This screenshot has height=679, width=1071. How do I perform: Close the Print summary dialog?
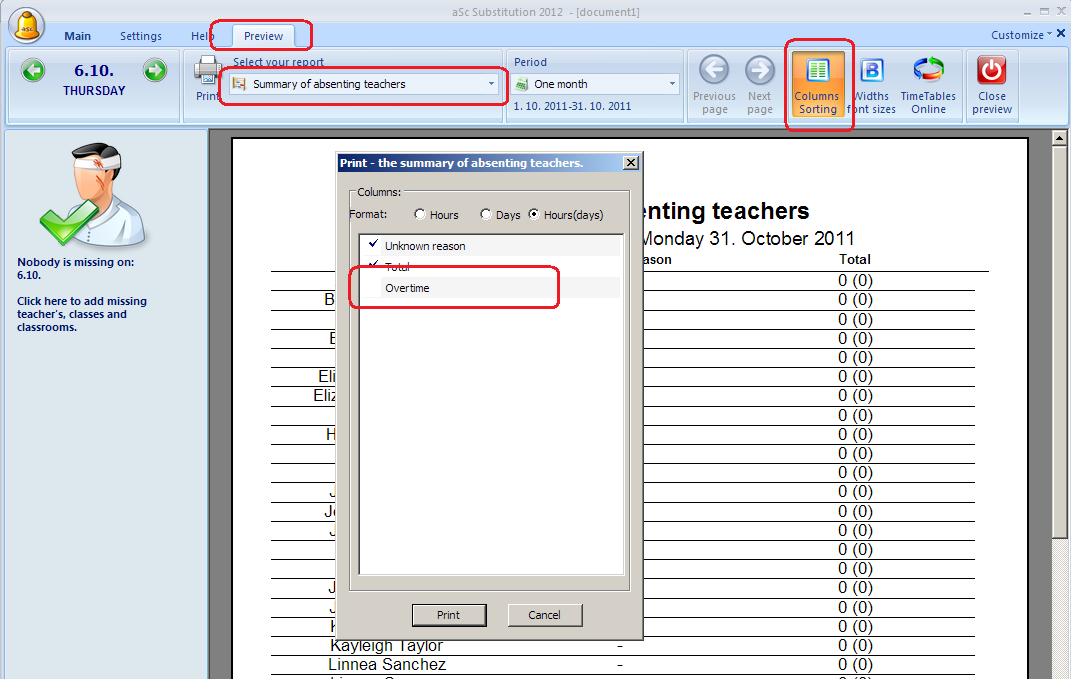coord(631,163)
